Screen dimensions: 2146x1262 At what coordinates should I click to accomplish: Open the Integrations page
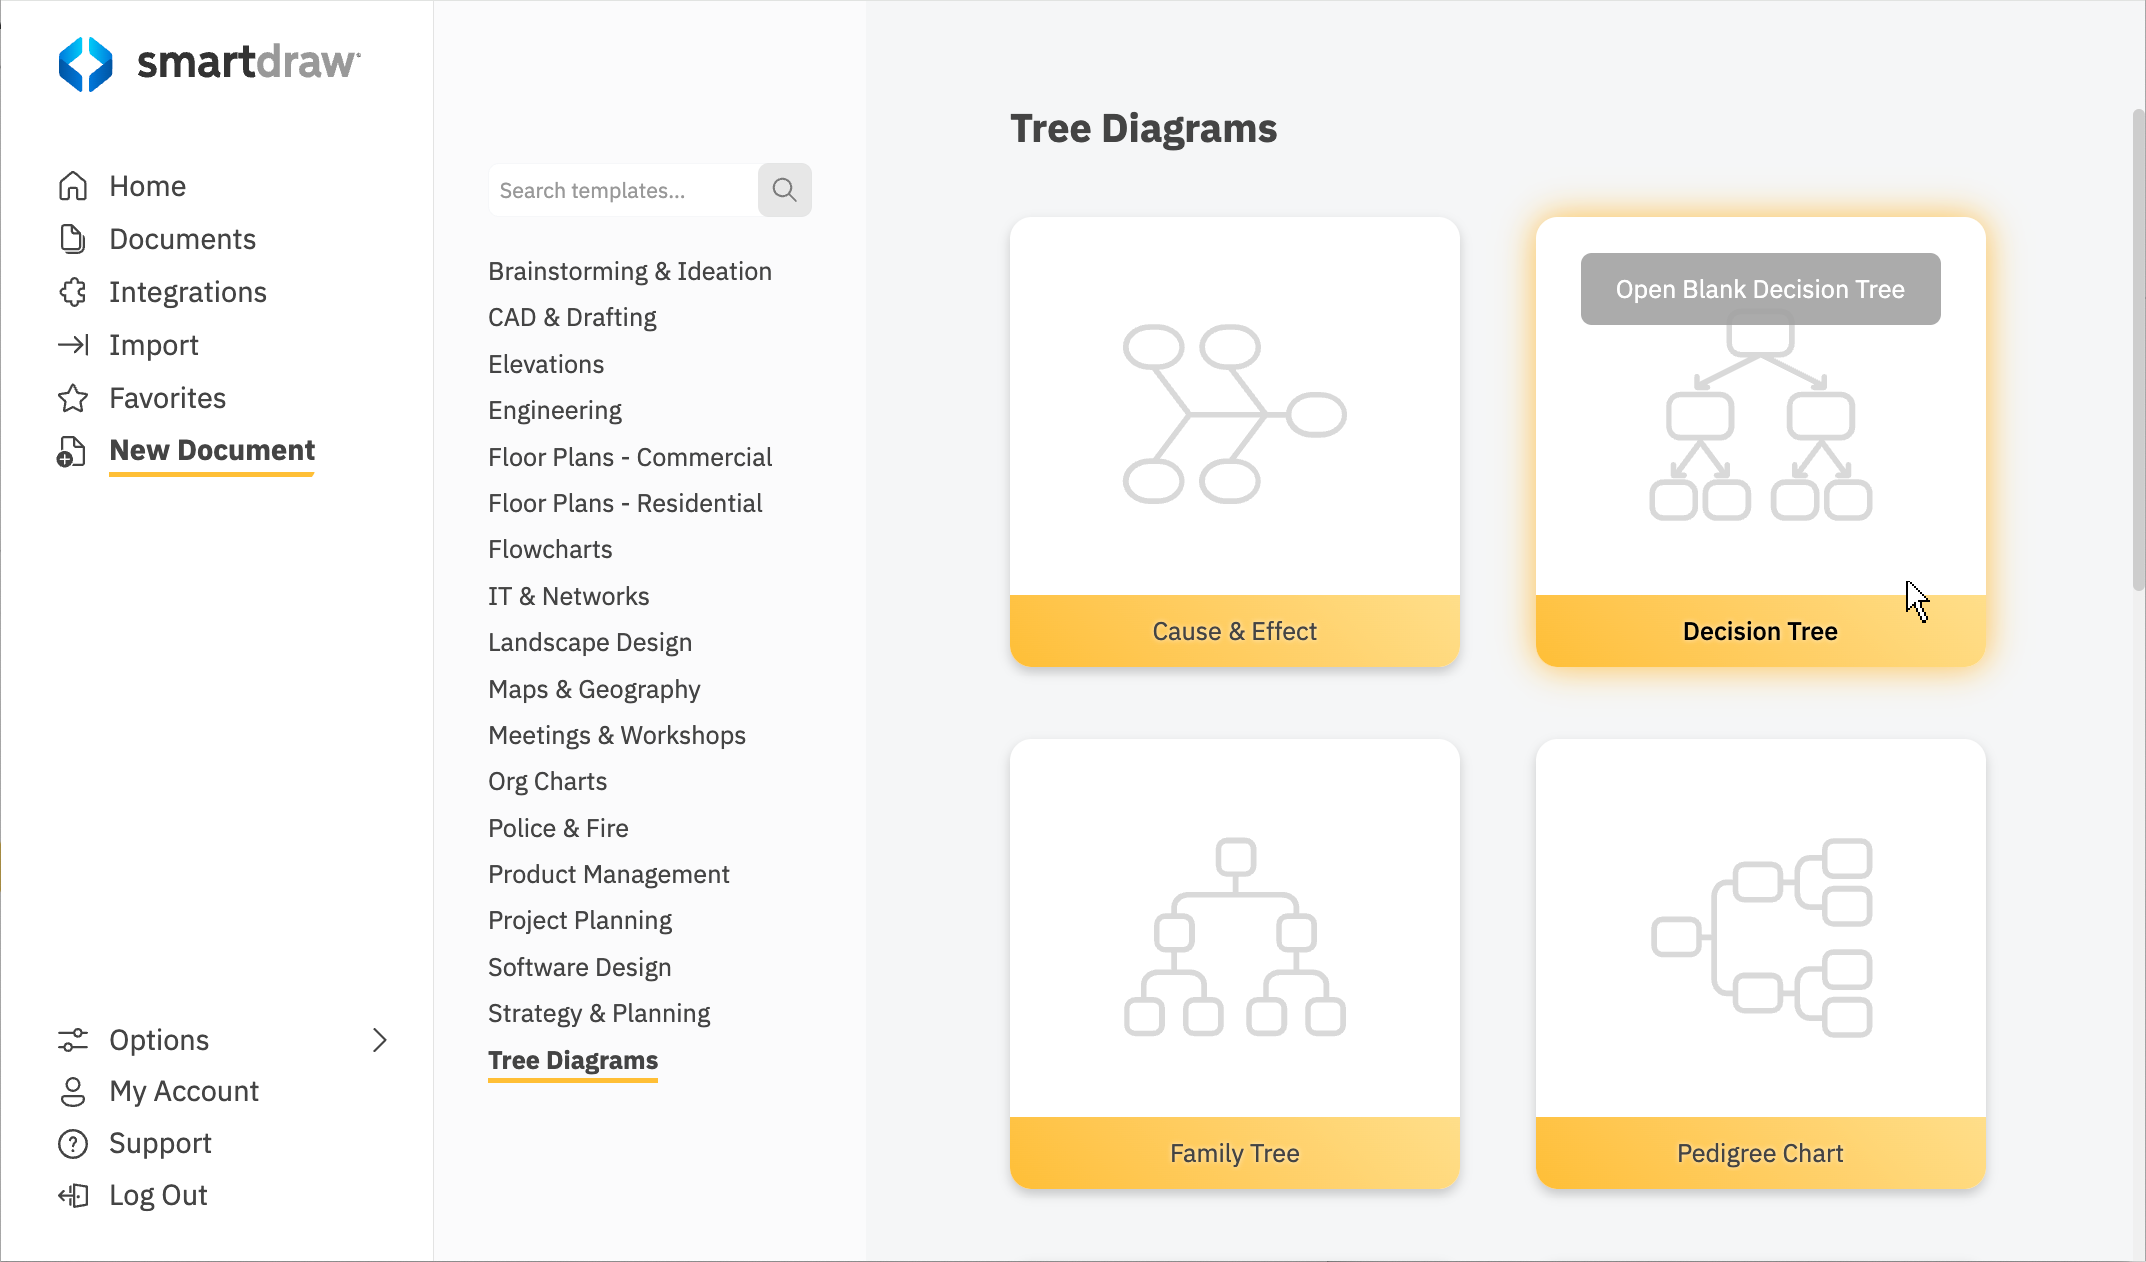tap(72, 291)
